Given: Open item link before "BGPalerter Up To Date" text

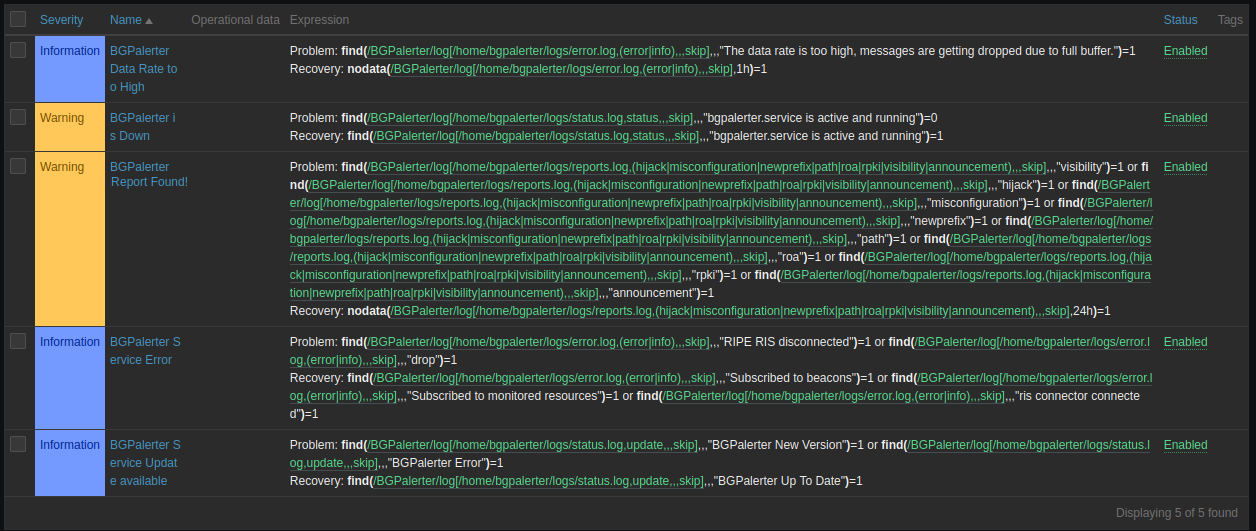Looking at the screenshot, I should point(539,481).
